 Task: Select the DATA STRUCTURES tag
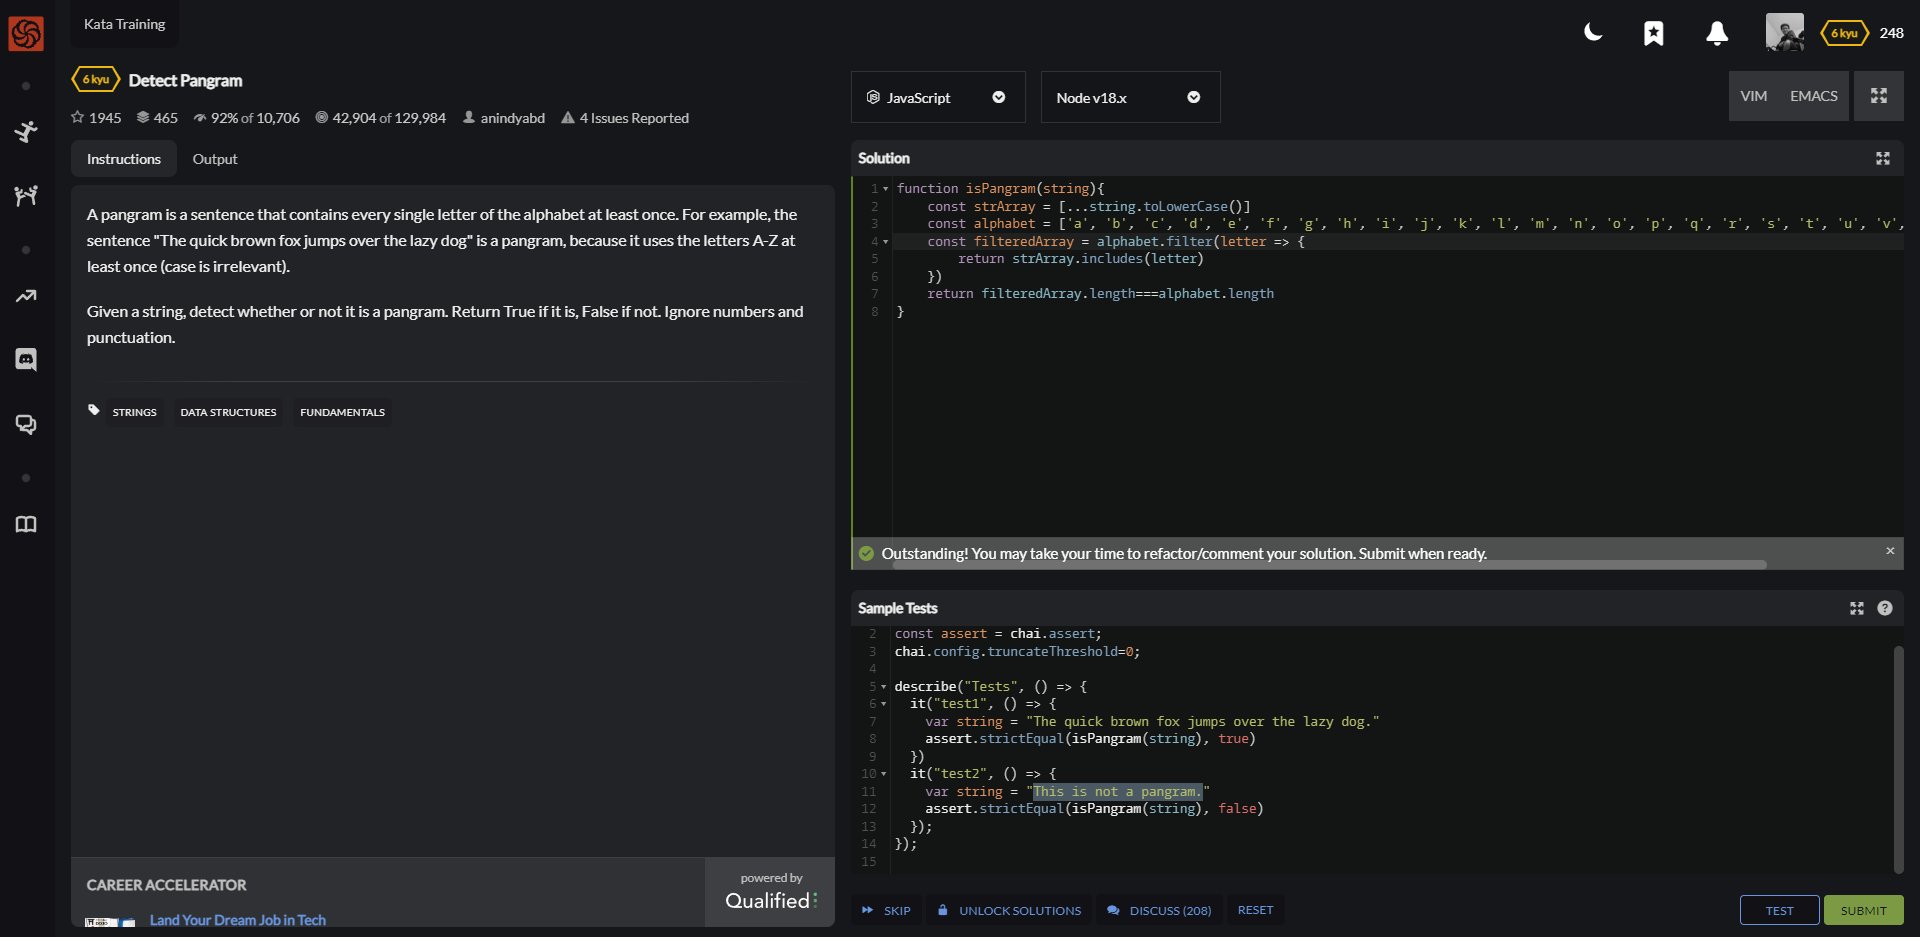[x=228, y=412]
